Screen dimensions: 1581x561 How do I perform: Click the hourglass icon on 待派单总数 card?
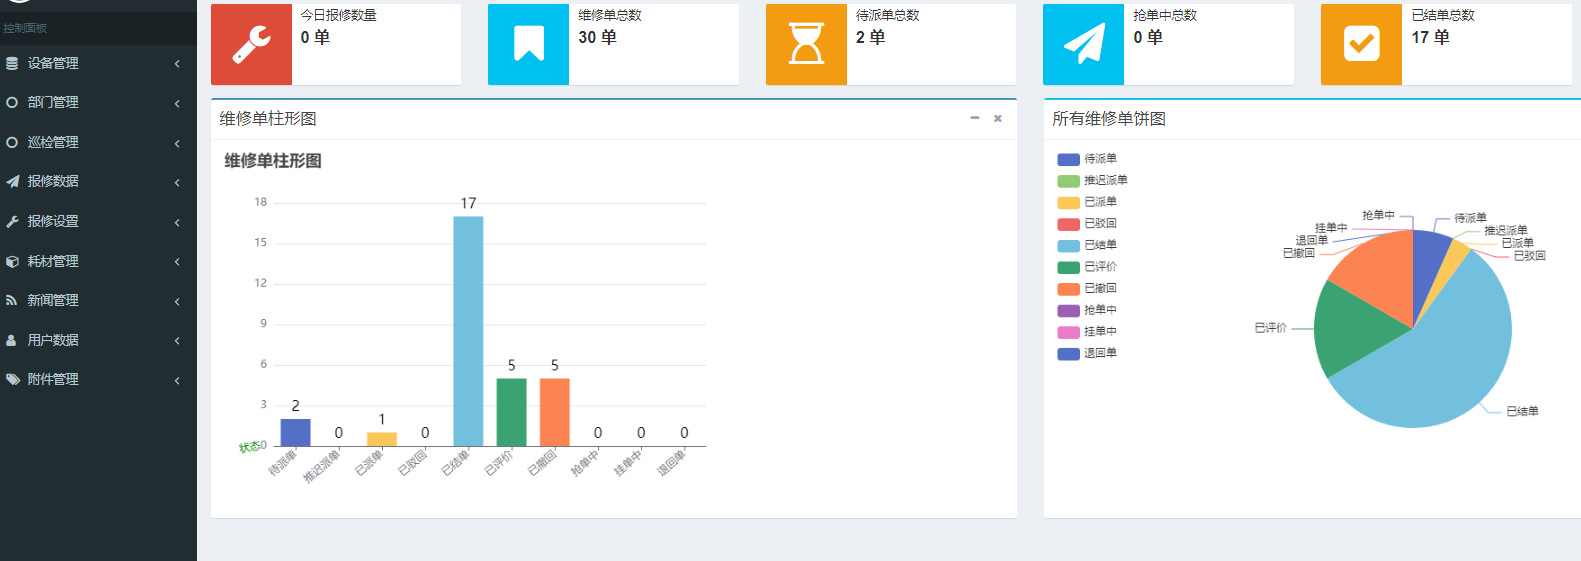[806, 44]
